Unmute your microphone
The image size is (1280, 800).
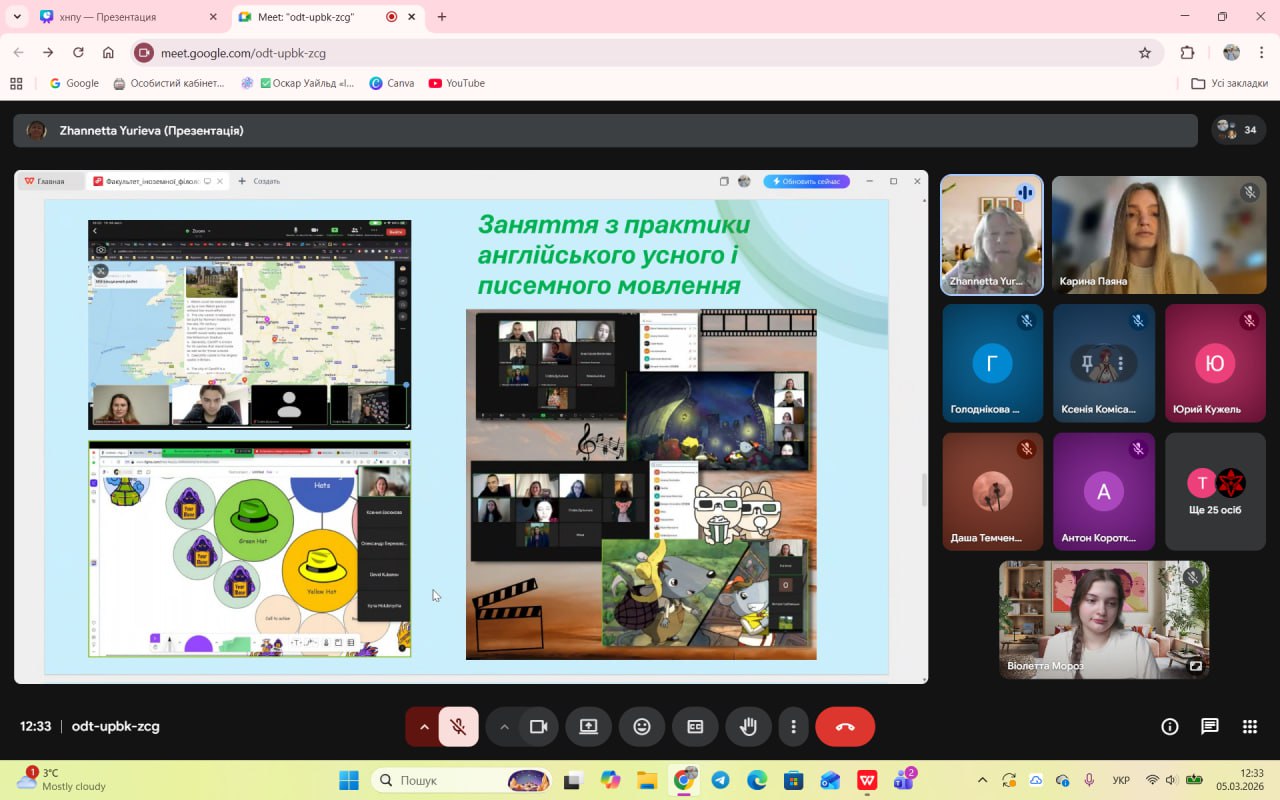pos(459,727)
